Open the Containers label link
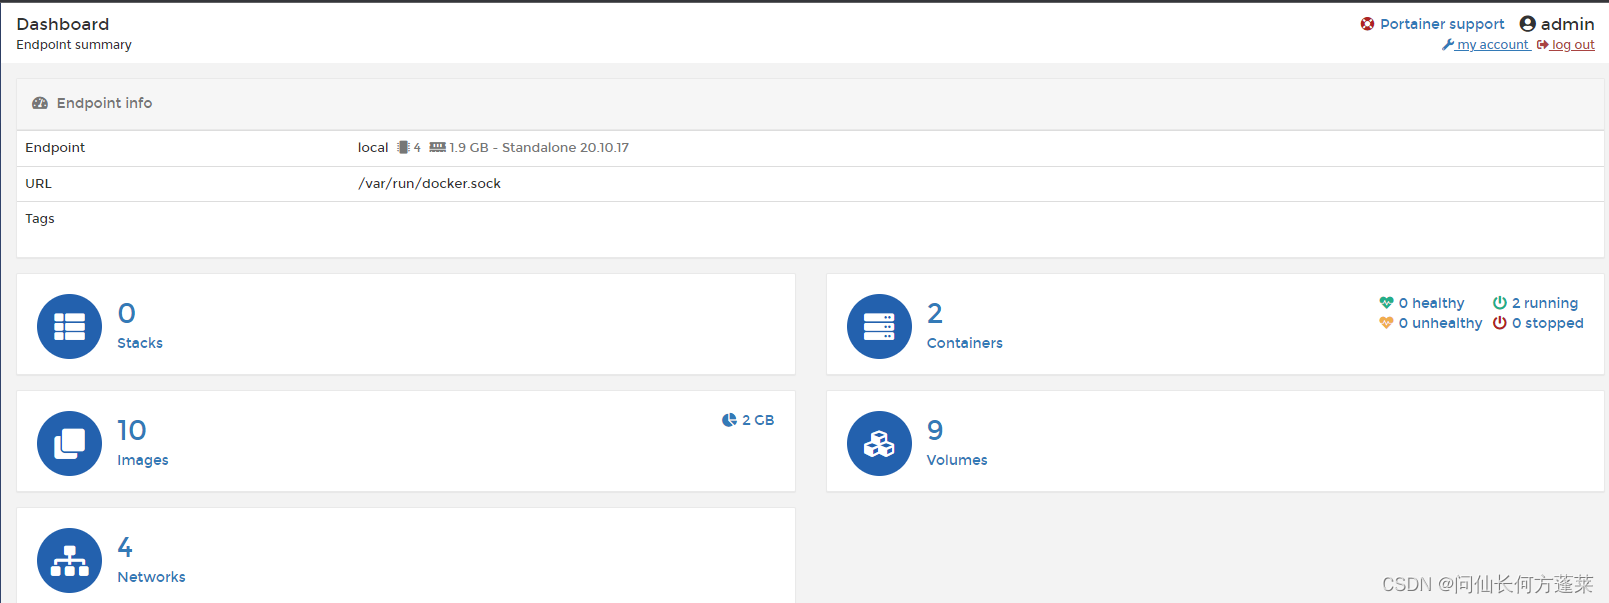 pyautogui.click(x=965, y=343)
